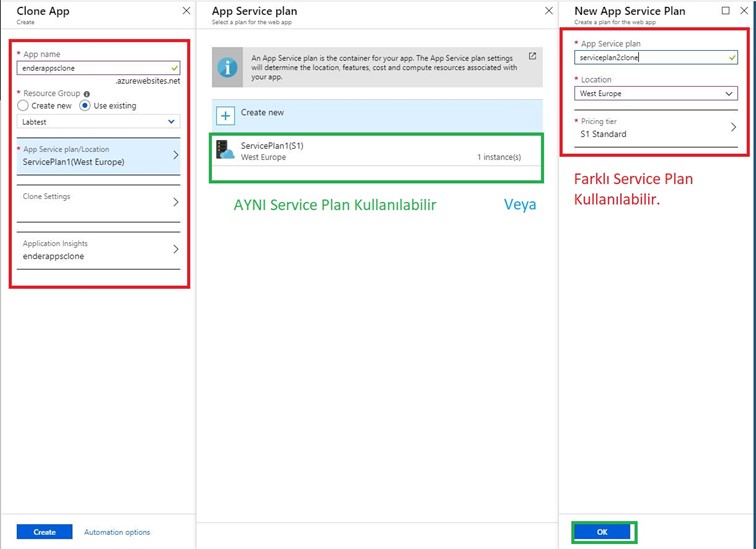Maximize the New App Service Plan blade

tap(725, 11)
